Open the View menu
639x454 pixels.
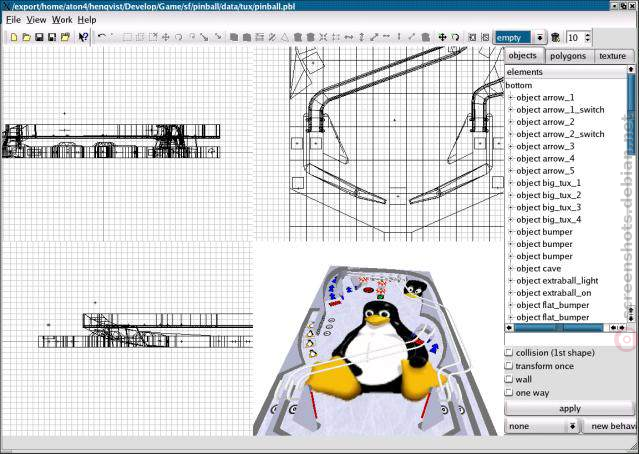coord(36,20)
